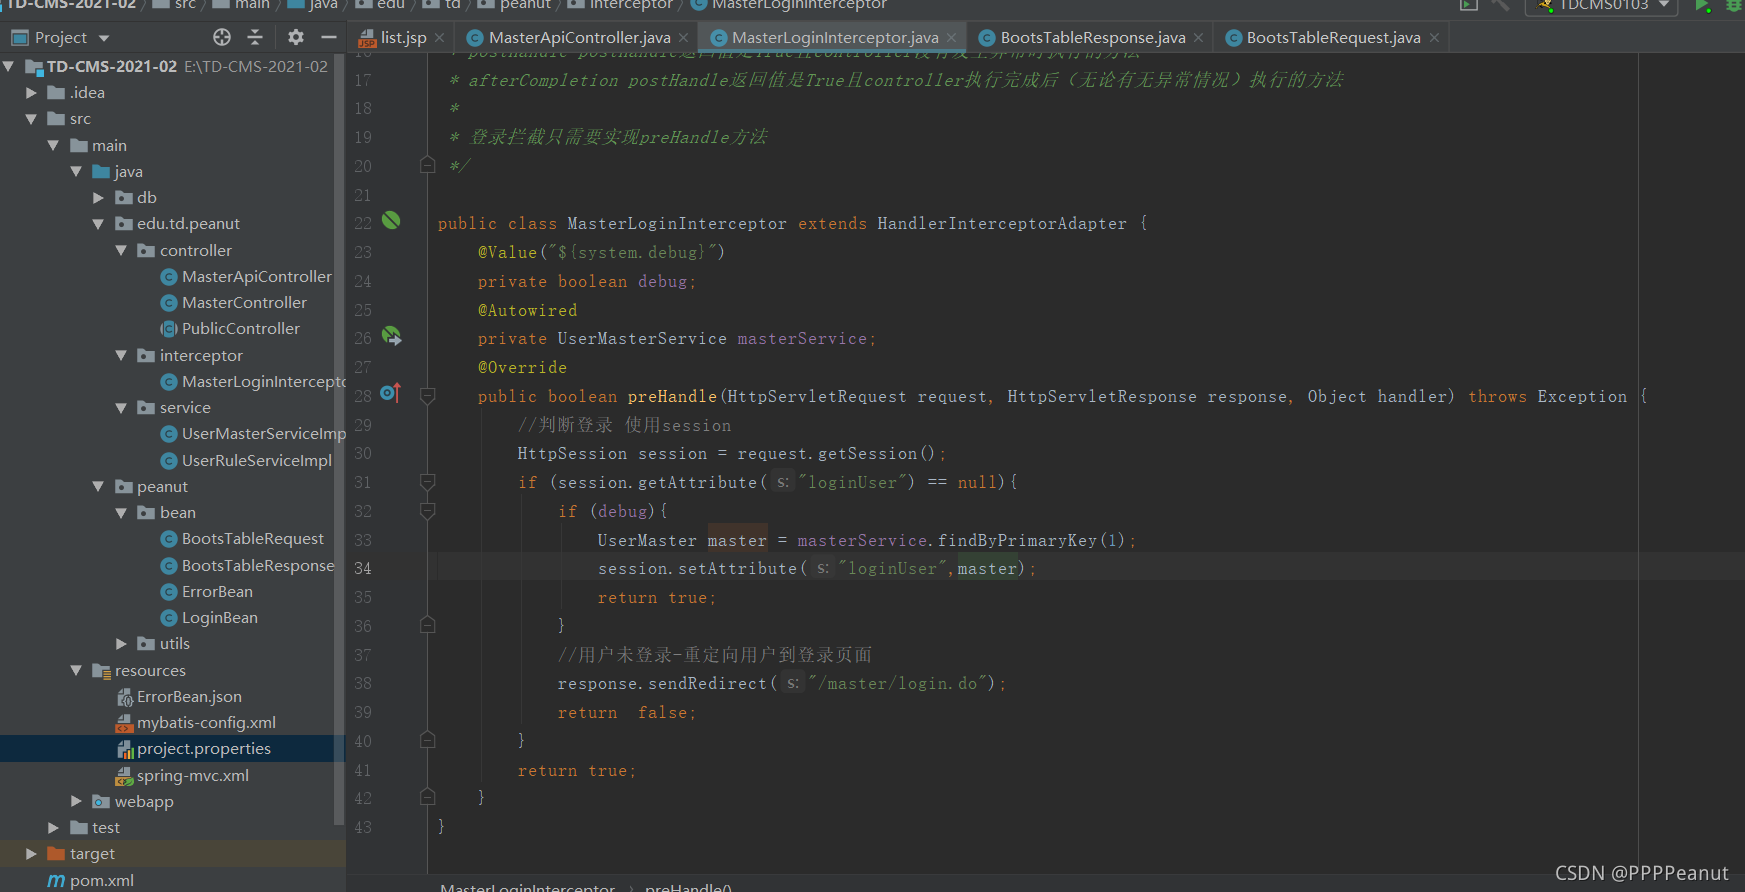
Task: Collapse the interceptor package
Action: pyautogui.click(x=121, y=355)
